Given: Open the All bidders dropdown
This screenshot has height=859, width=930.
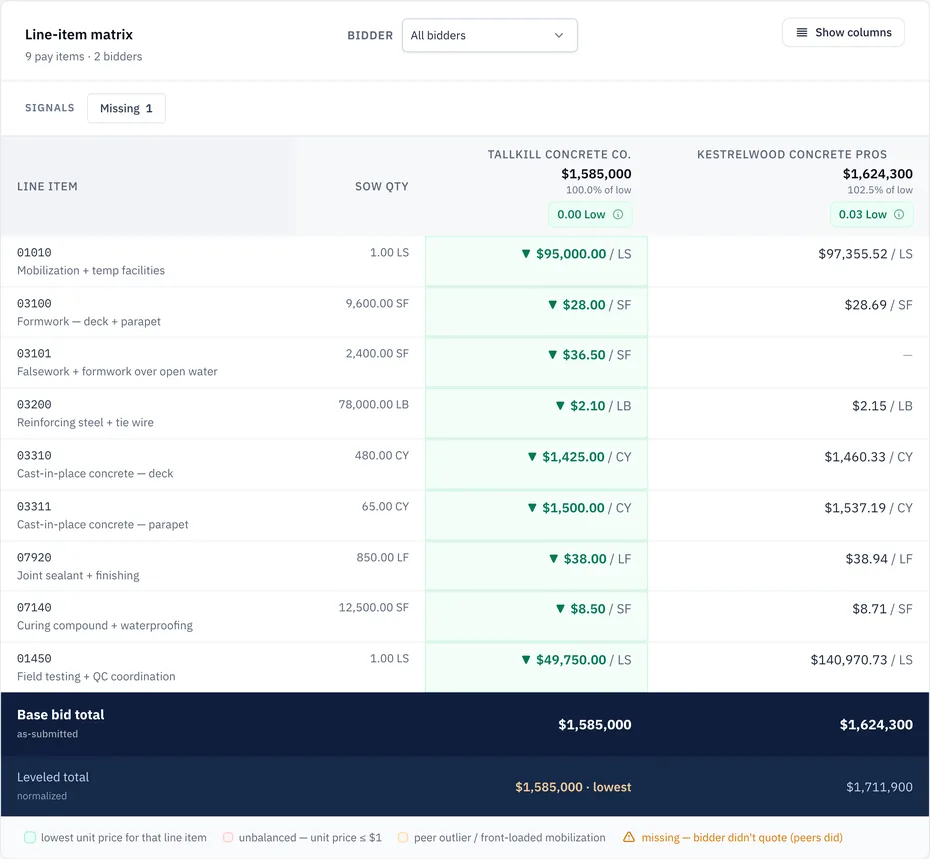Looking at the screenshot, I should click(489, 36).
